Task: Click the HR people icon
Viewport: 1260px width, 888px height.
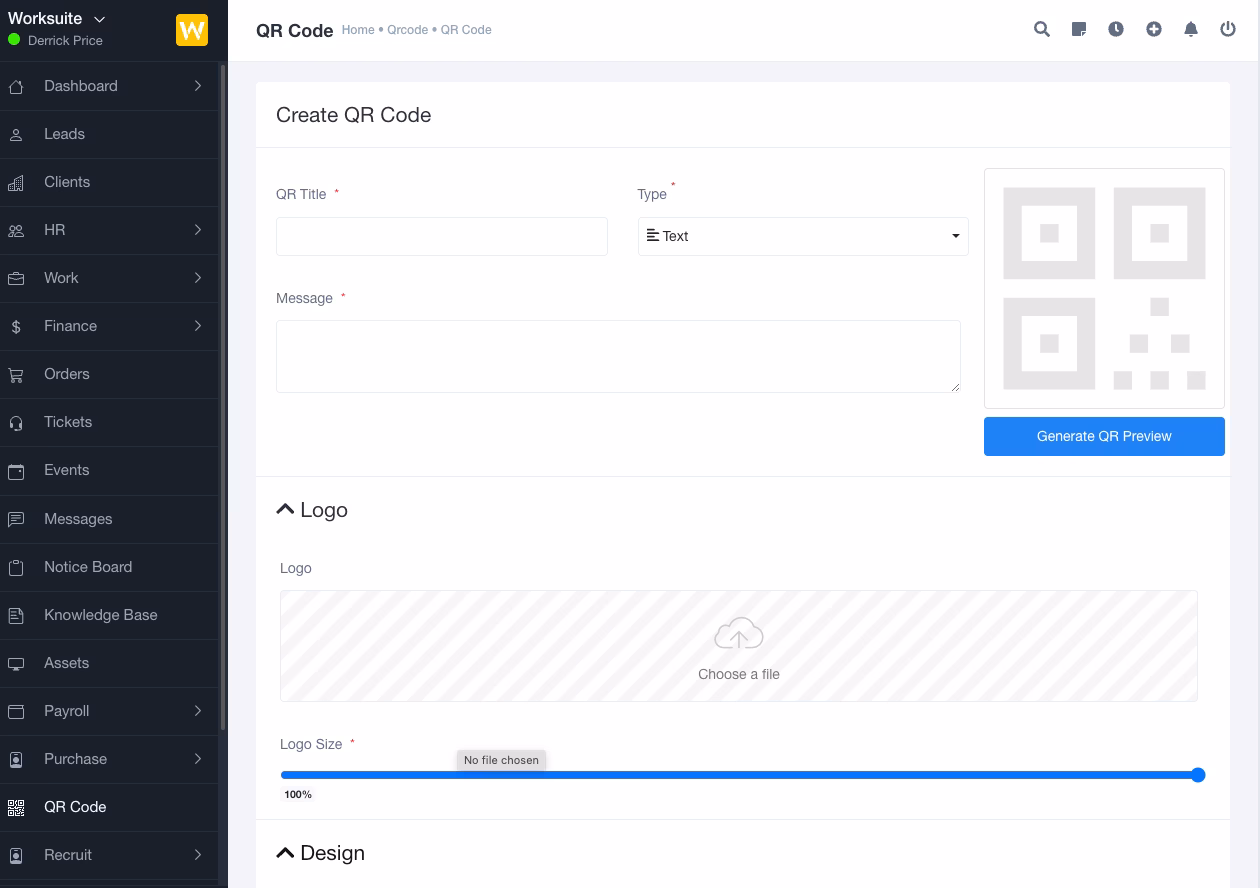Action: 16,231
